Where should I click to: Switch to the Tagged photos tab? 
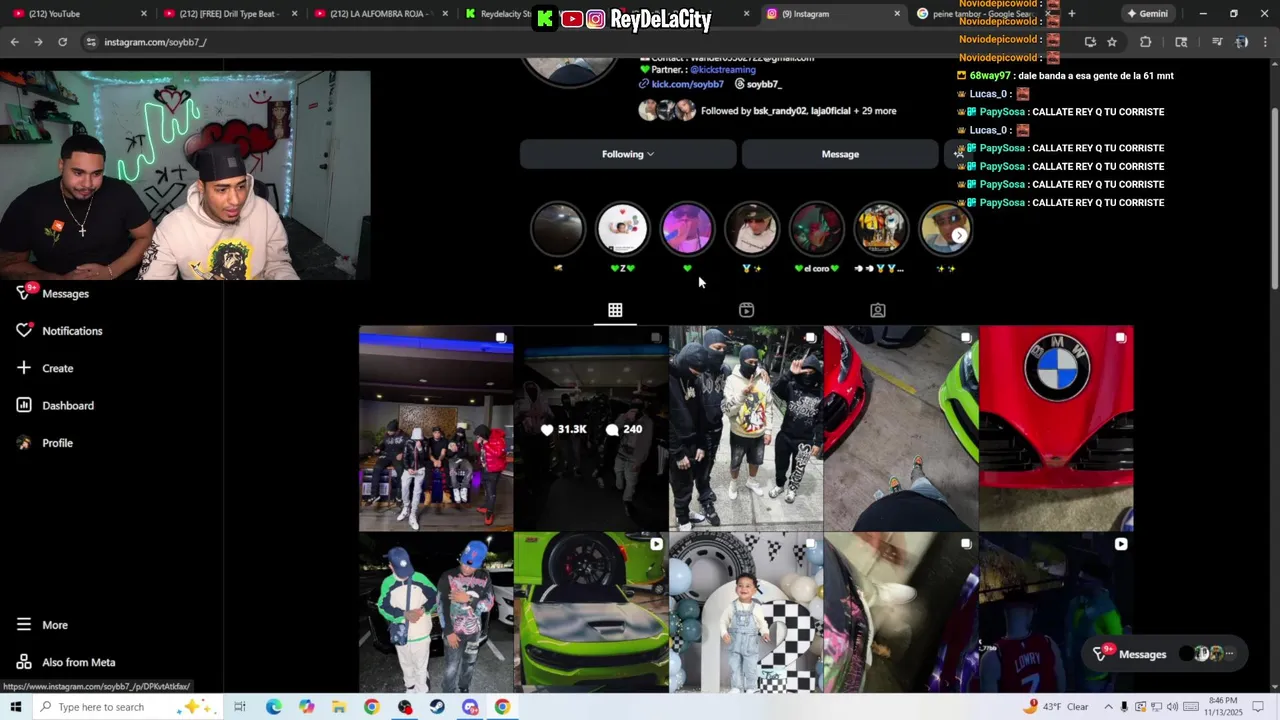click(x=877, y=310)
